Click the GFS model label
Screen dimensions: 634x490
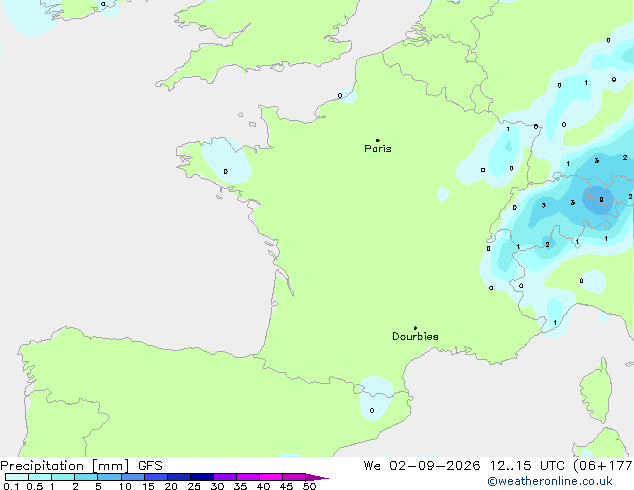coord(150,466)
